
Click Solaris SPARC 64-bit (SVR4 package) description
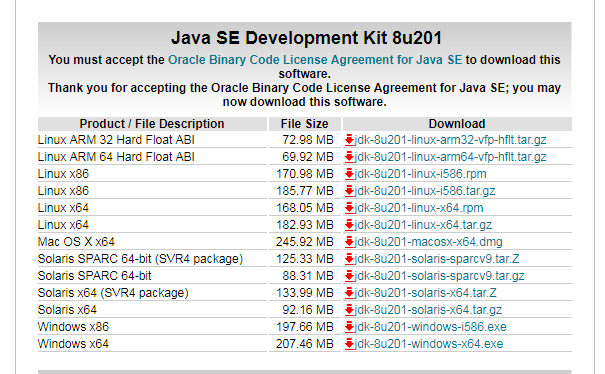click(x=140, y=259)
